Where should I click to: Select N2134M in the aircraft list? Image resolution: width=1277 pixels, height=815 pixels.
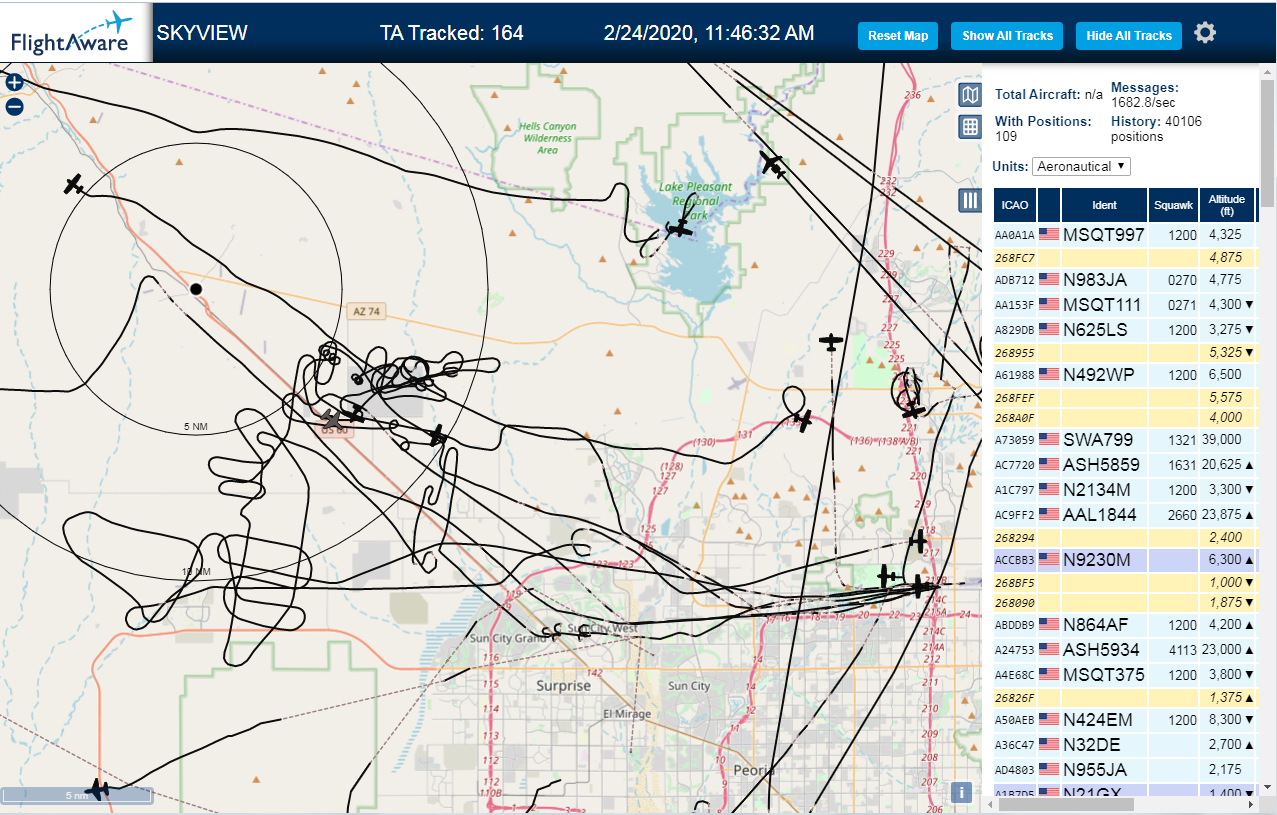point(1125,489)
